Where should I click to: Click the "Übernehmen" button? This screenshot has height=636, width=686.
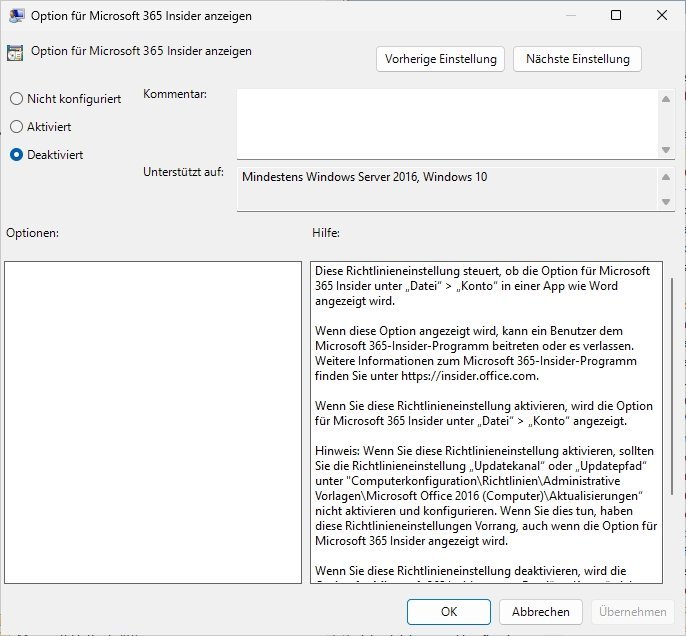pyautogui.click(x=631, y=611)
